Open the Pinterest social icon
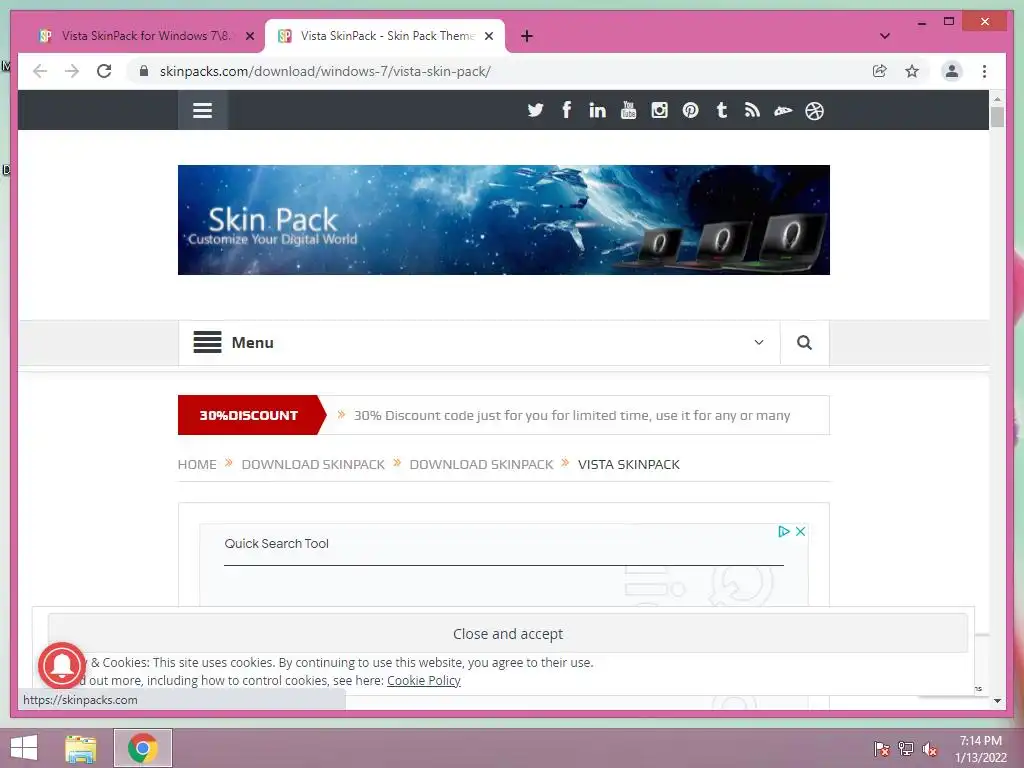The image size is (1024, 768). (x=690, y=110)
